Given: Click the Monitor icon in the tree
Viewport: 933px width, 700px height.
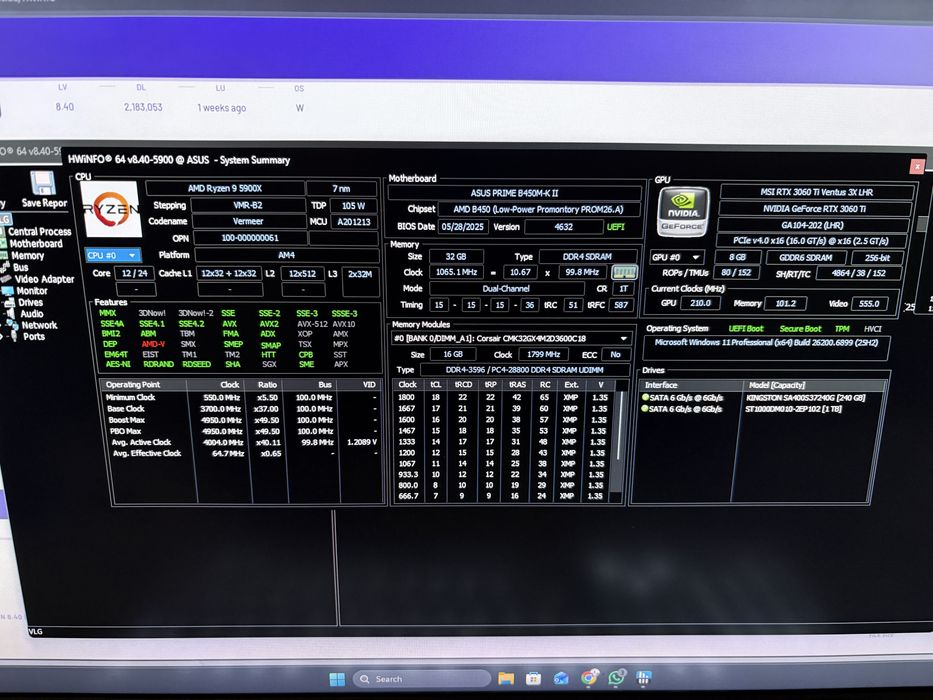Looking at the screenshot, I should (8, 290).
